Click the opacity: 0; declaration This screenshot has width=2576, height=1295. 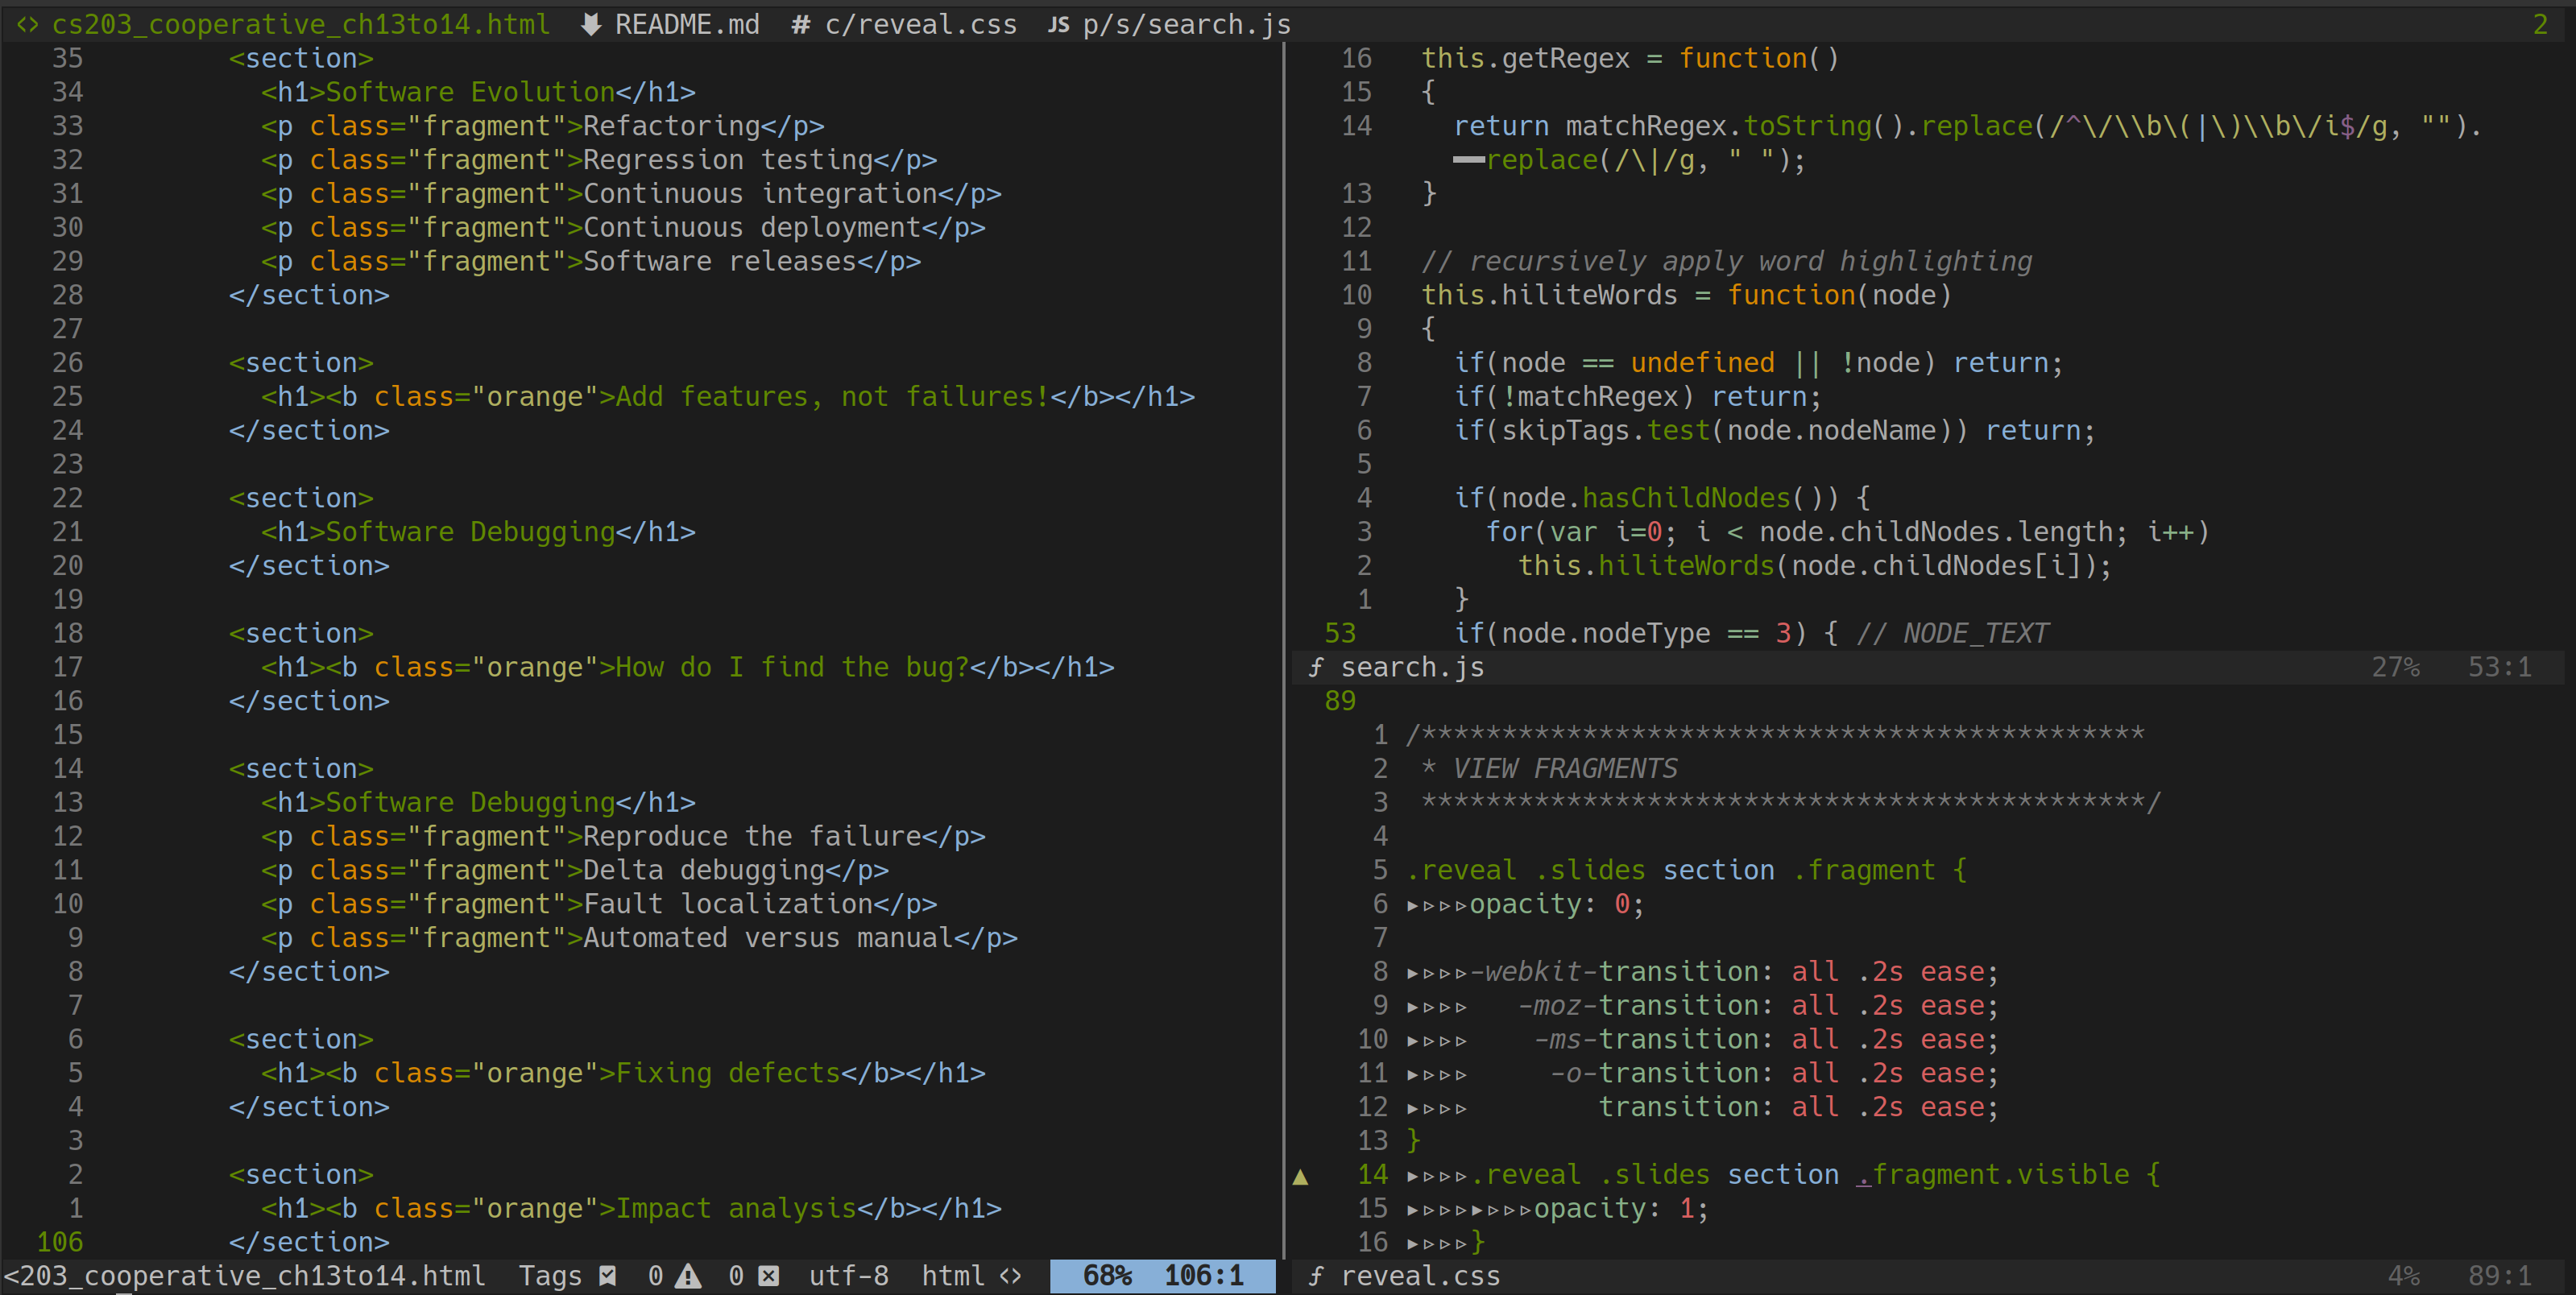(1556, 904)
